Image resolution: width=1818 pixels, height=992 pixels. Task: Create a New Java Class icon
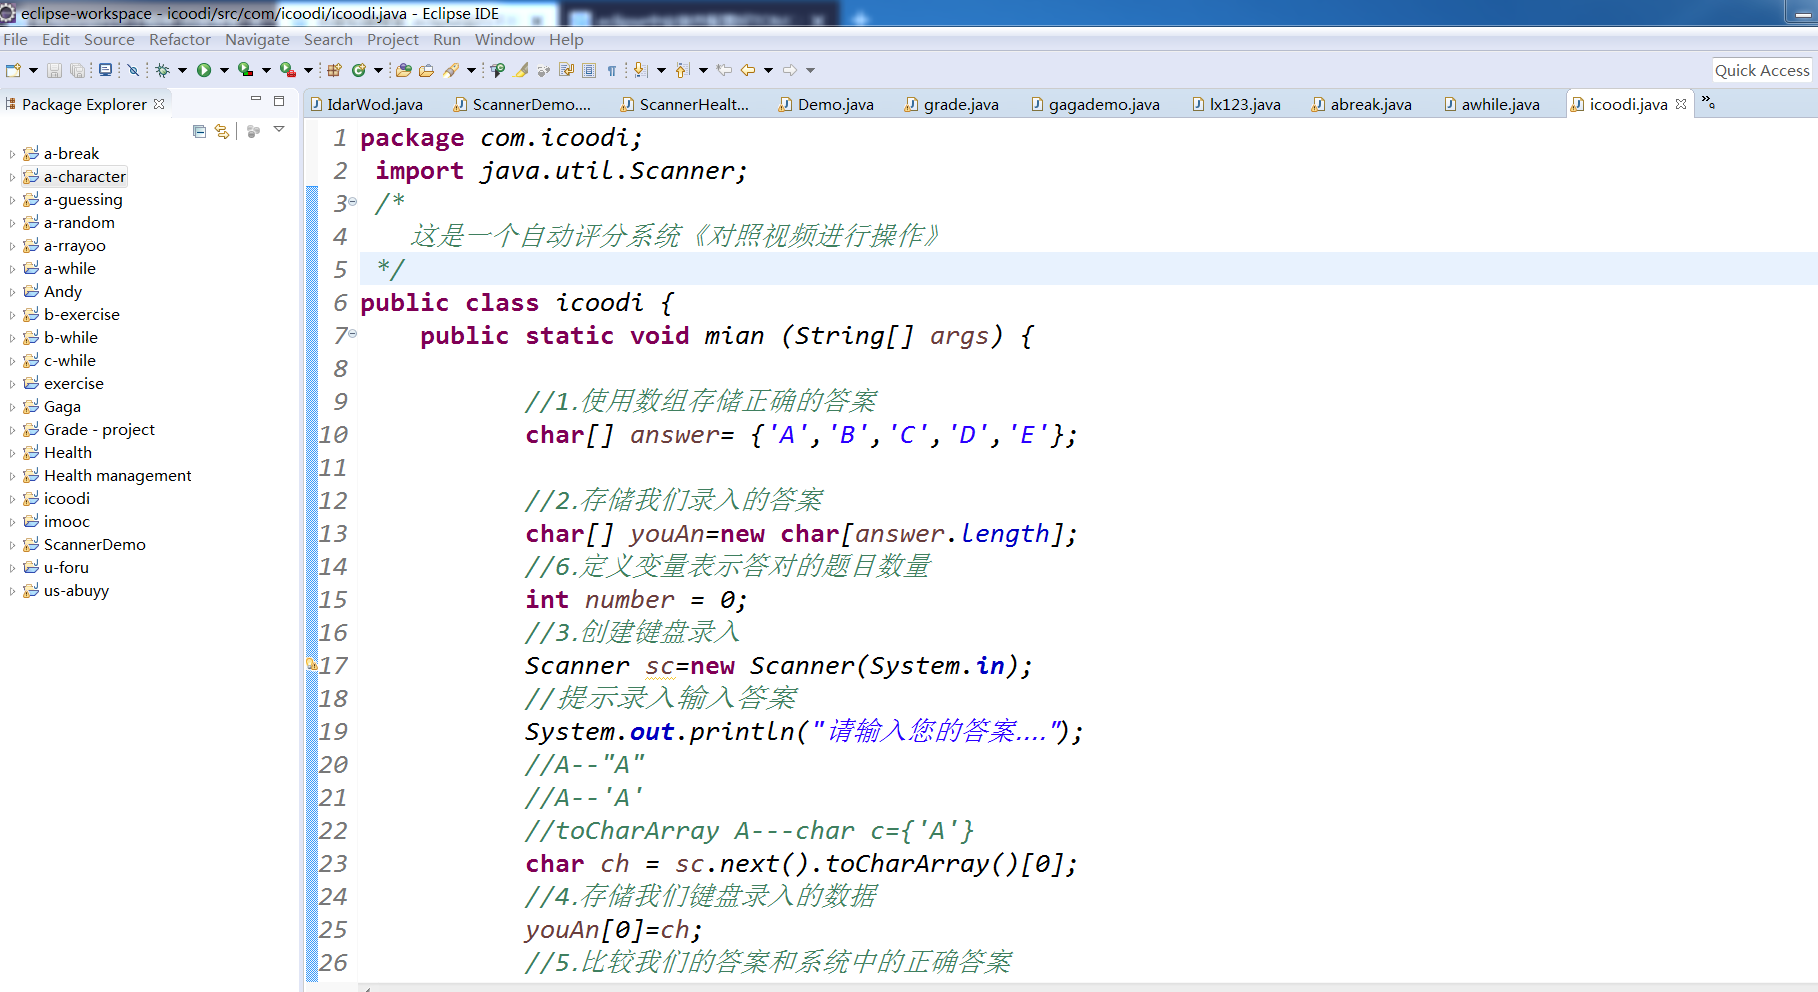tap(358, 70)
